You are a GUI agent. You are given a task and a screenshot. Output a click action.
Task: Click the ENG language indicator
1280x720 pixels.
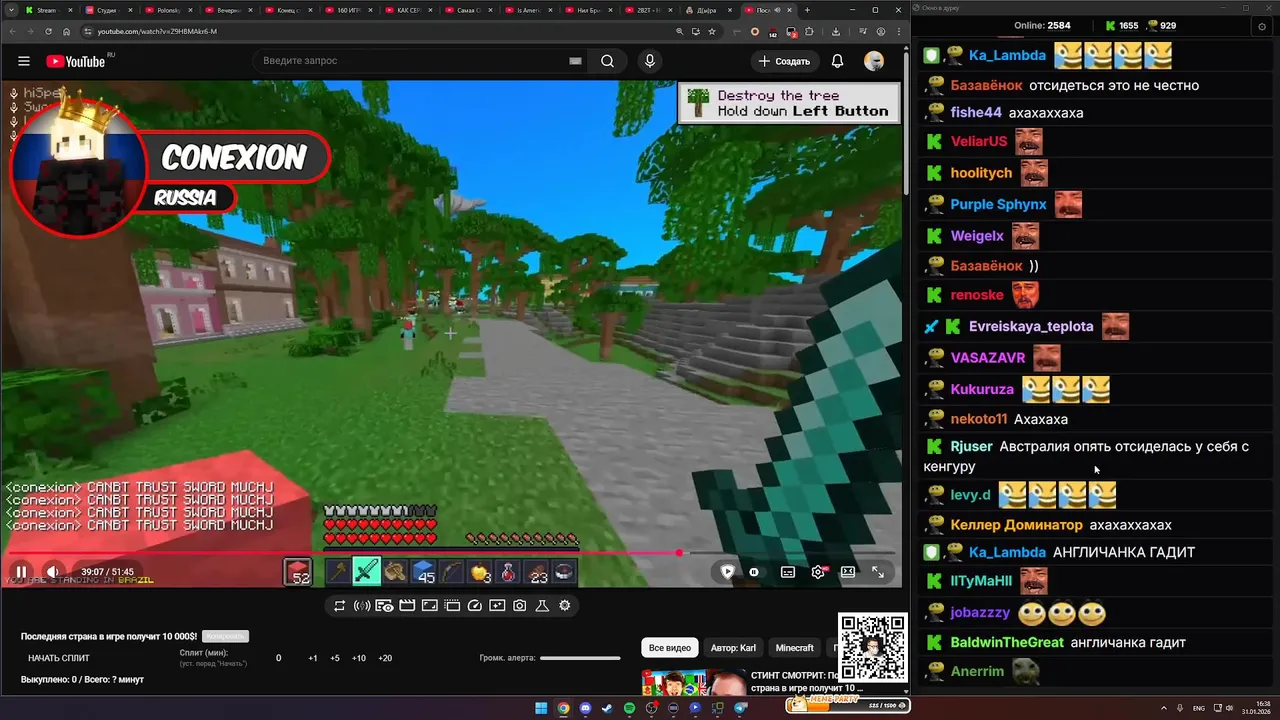(1199, 708)
